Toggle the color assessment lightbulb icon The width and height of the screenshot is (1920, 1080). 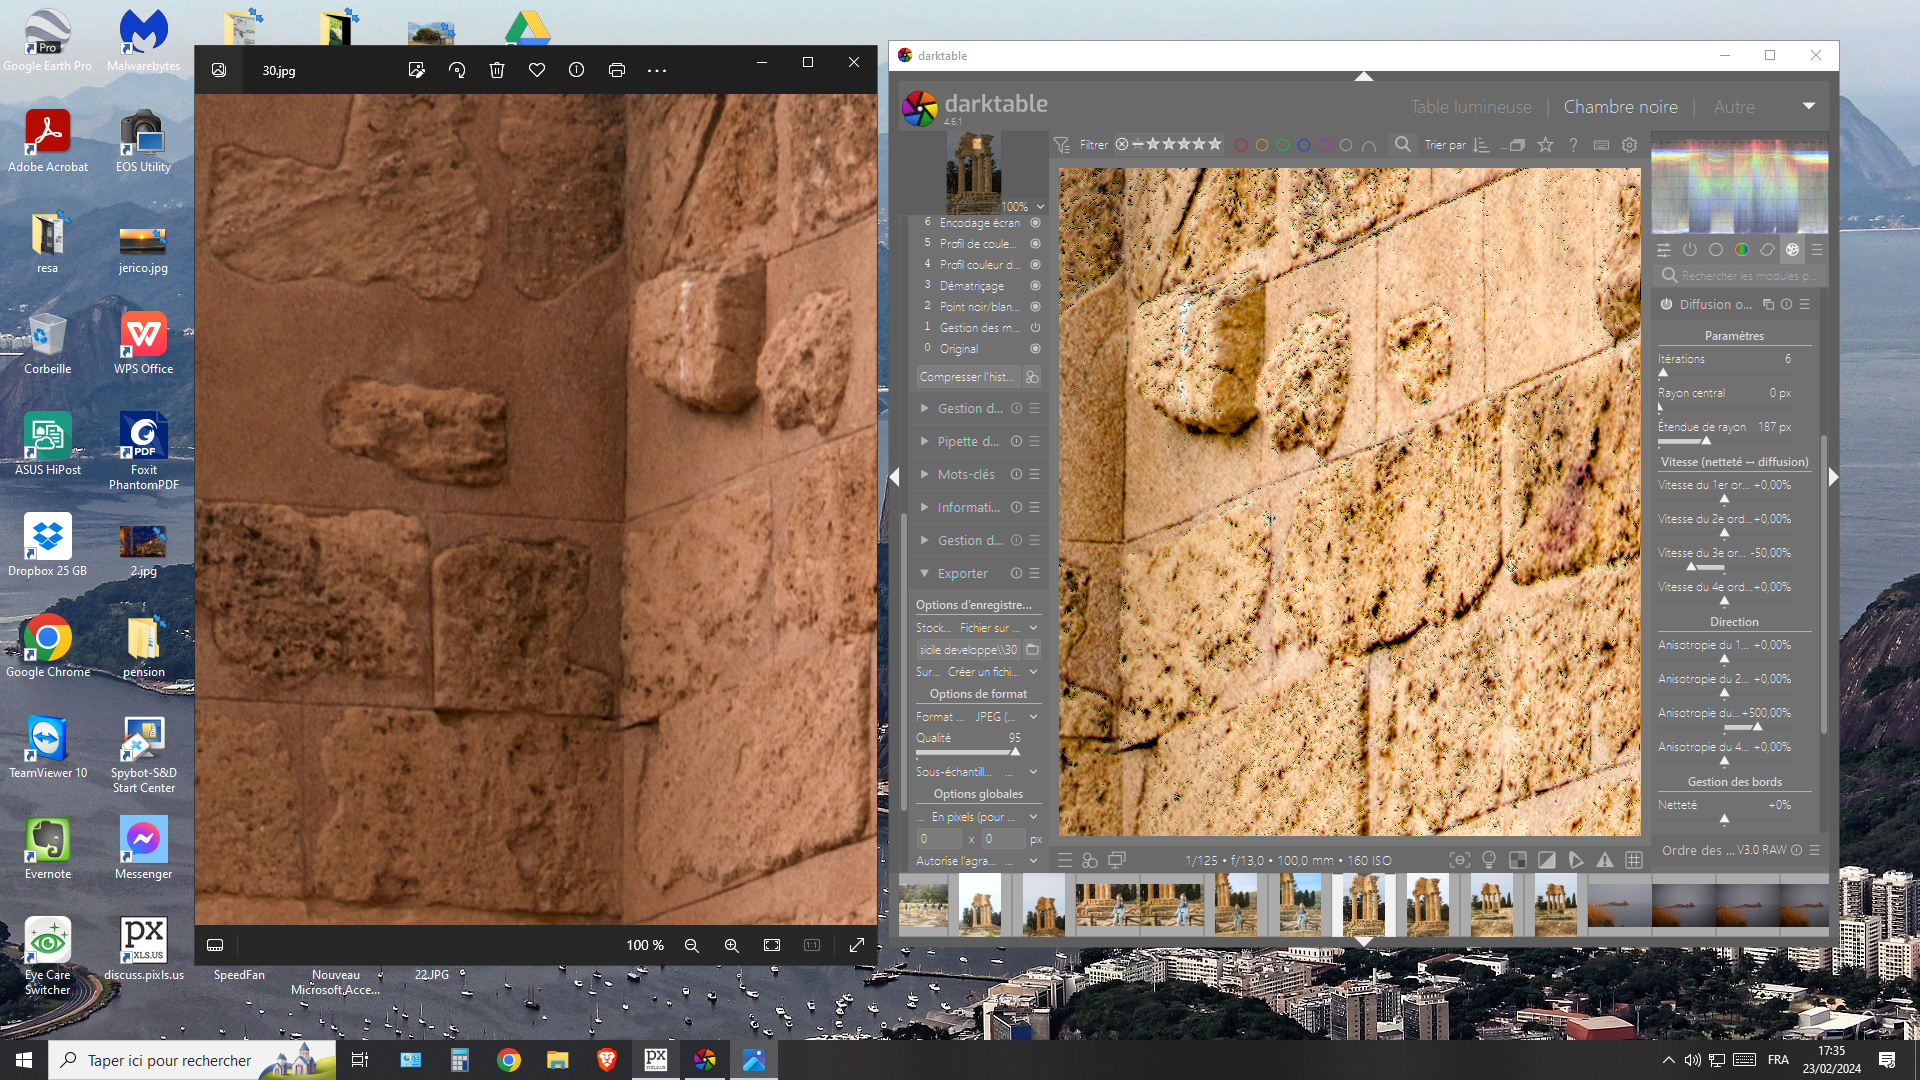point(1489,860)
